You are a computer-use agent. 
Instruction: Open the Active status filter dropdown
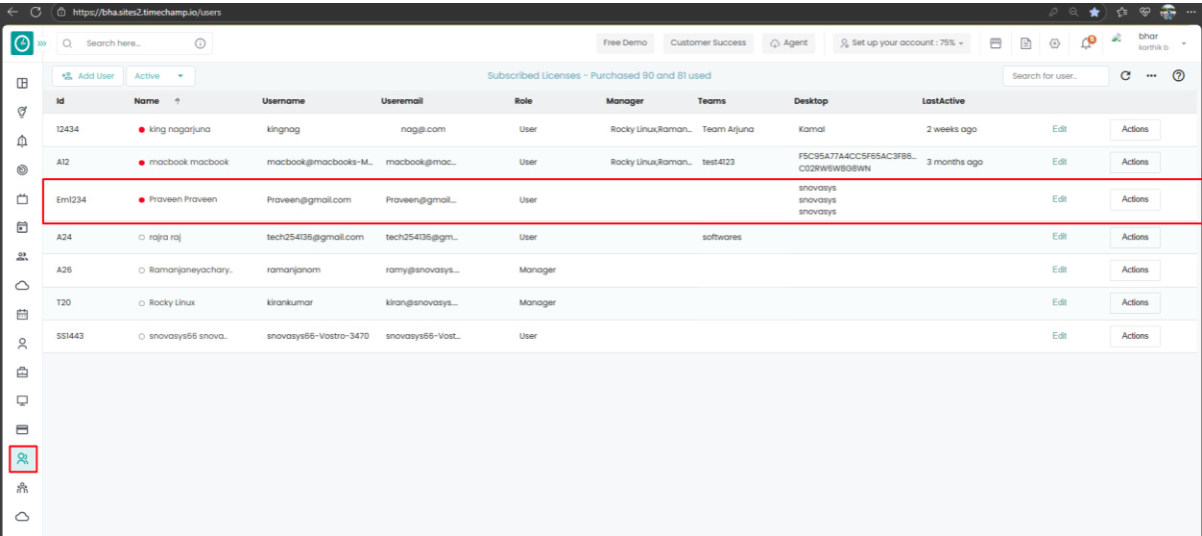coord(160,76)
